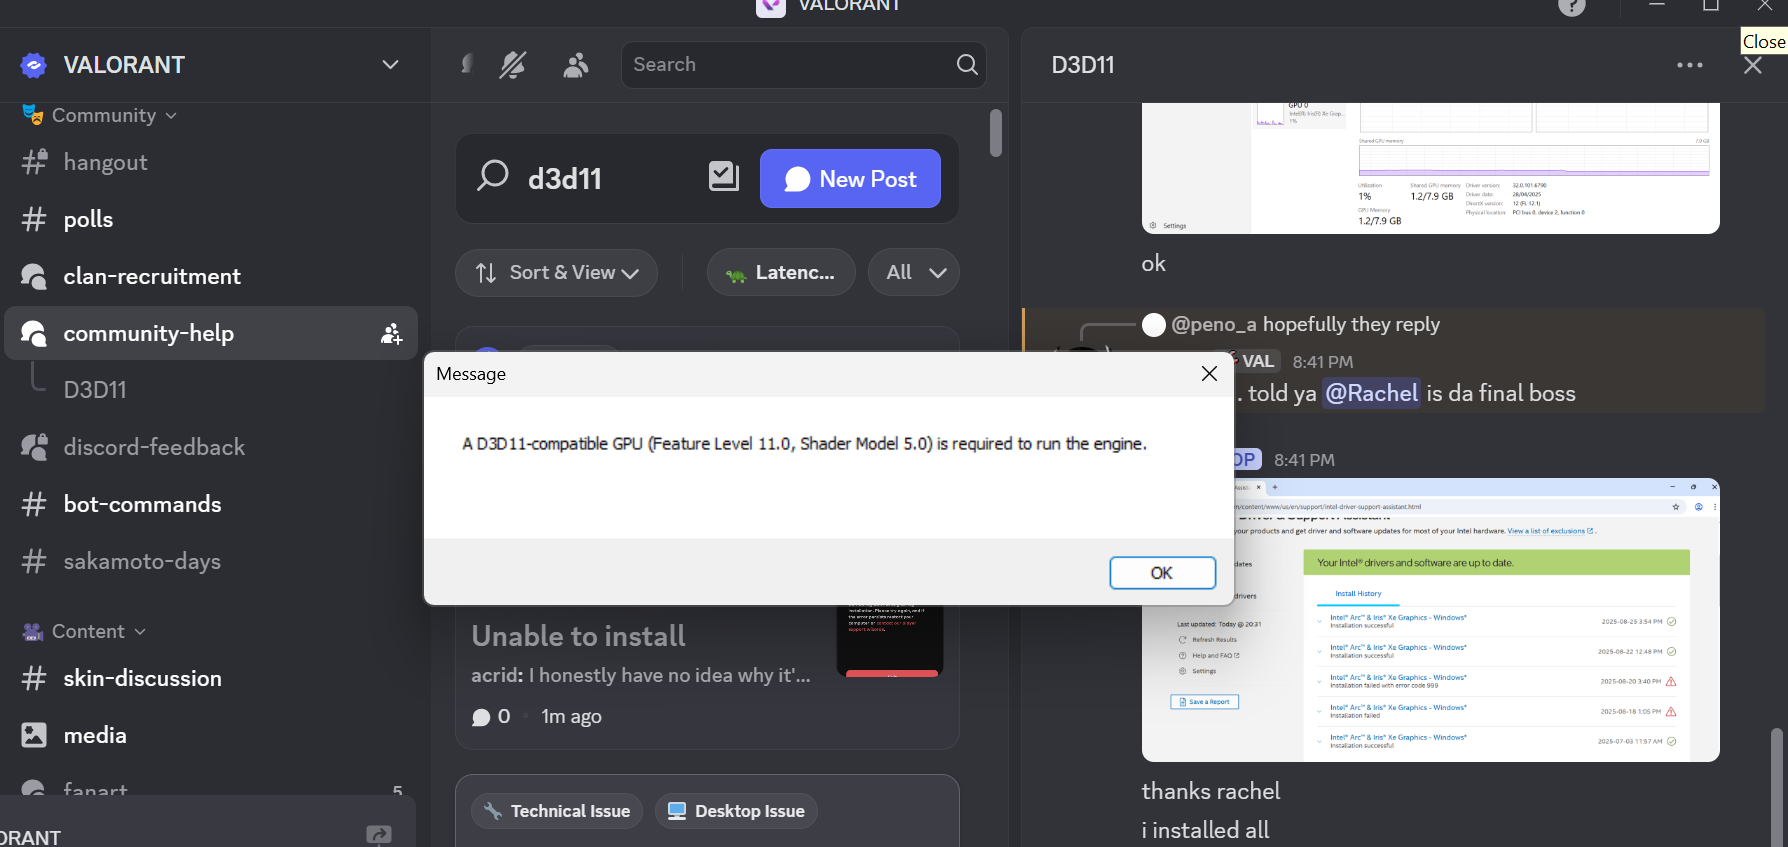
Task: Click the VALORANT server logo in the title bar
Action: point(770,7)
